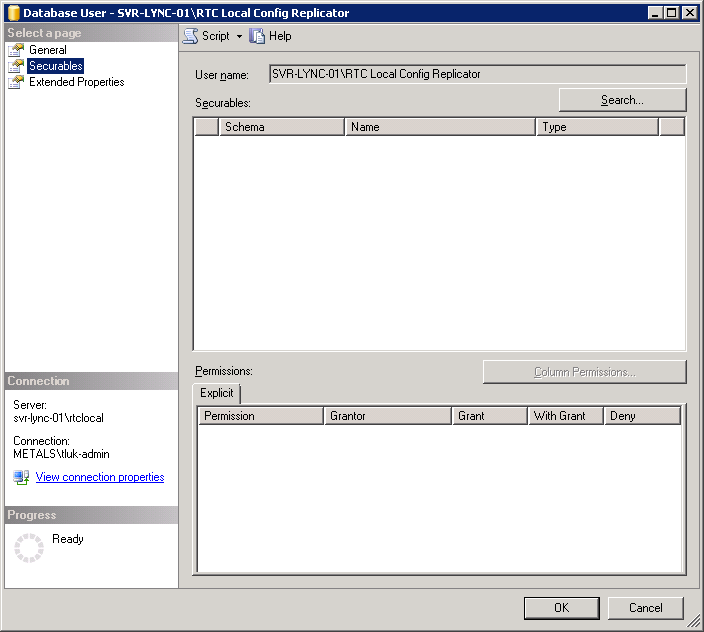Click the Grantor column header in permissions
This screenshot has height=632, width=704.
tap(387, 416)
